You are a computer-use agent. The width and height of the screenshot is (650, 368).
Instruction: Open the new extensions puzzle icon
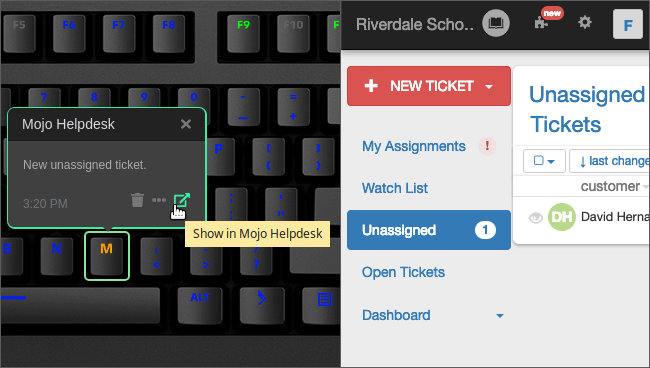point(541,22)
